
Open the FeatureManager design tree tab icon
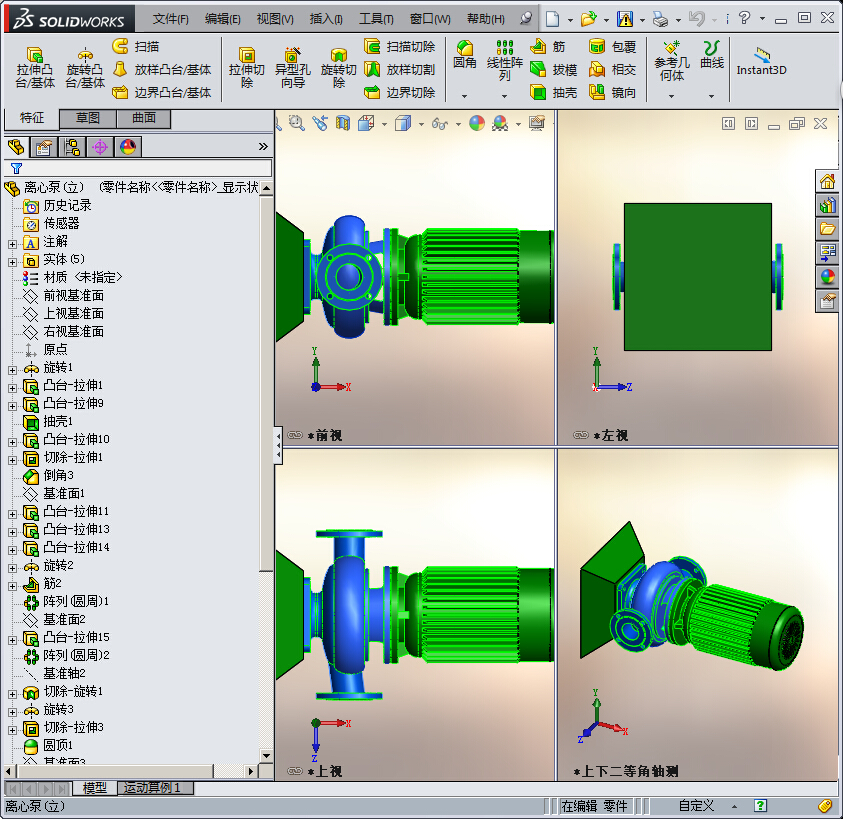(16, 147)
